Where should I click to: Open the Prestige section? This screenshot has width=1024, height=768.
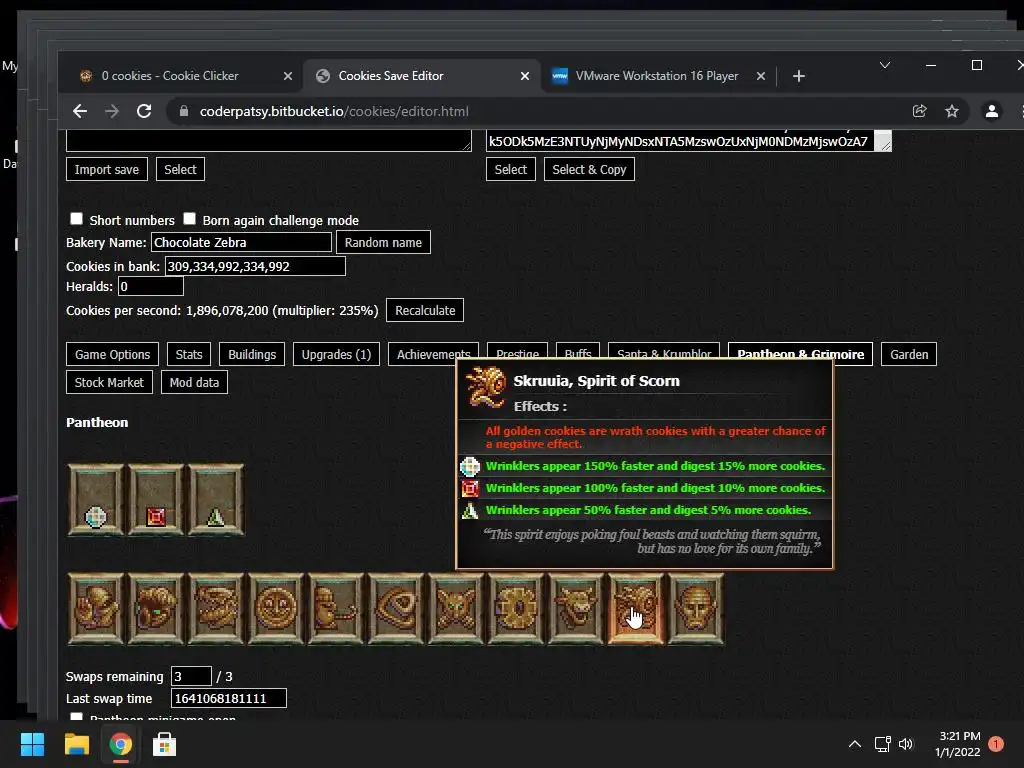pyautogui.click(x=517, y=350)
